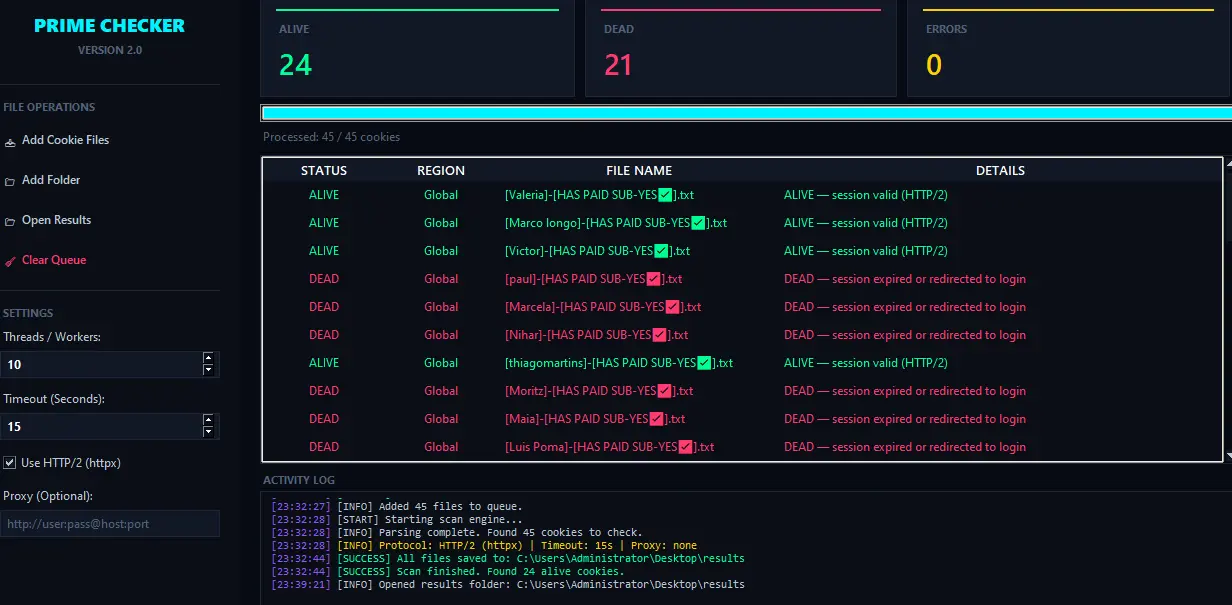Select the [Valeria] cookie file row
The height and width of the screenshot is (605, 1232).
742,195
